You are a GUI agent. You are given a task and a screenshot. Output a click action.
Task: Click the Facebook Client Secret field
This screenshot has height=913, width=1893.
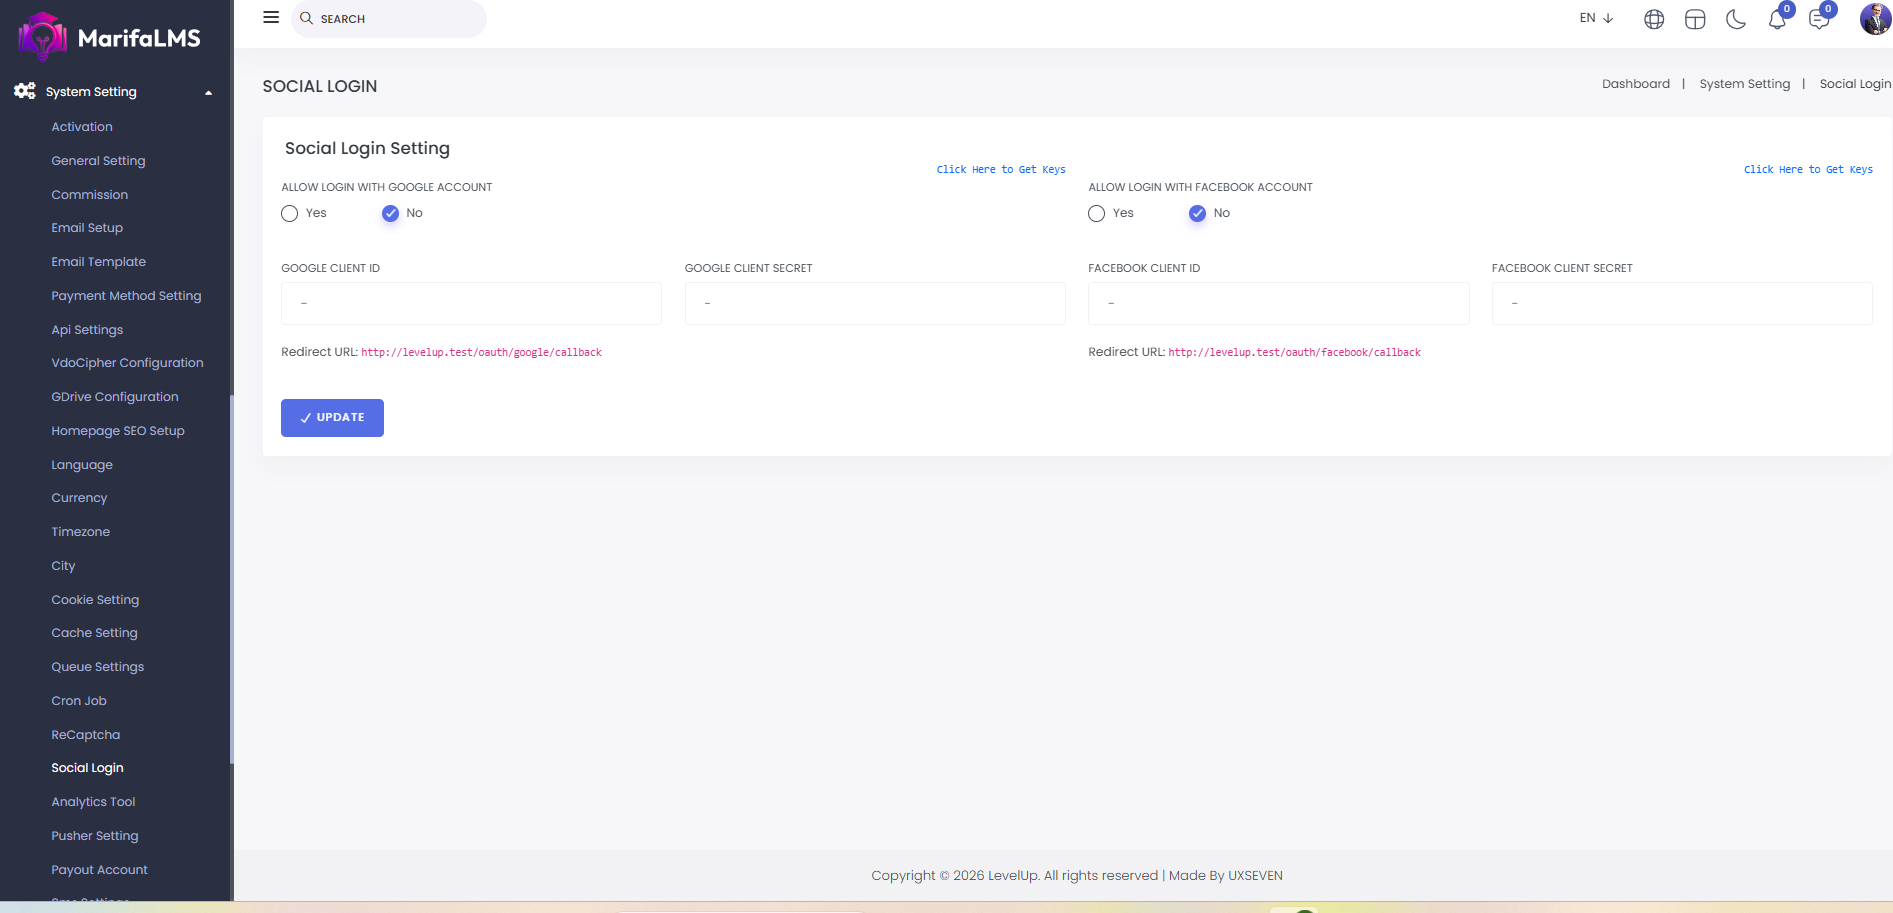[1681, 303]
